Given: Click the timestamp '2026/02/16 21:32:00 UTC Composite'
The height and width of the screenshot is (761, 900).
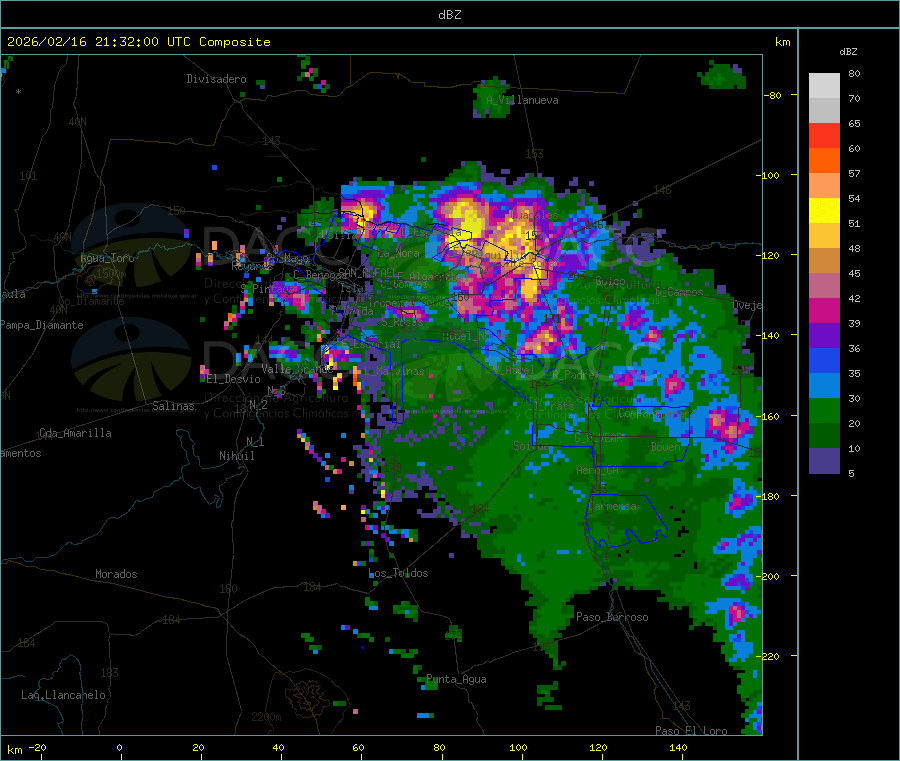Looking at the screenshot, I should (x=138, y=42).
